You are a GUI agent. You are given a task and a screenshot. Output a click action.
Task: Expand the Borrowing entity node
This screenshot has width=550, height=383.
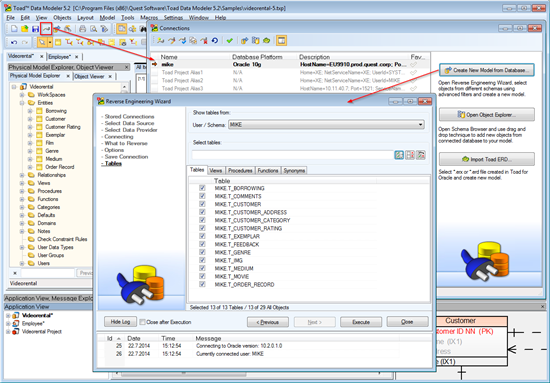coord(30,111)
